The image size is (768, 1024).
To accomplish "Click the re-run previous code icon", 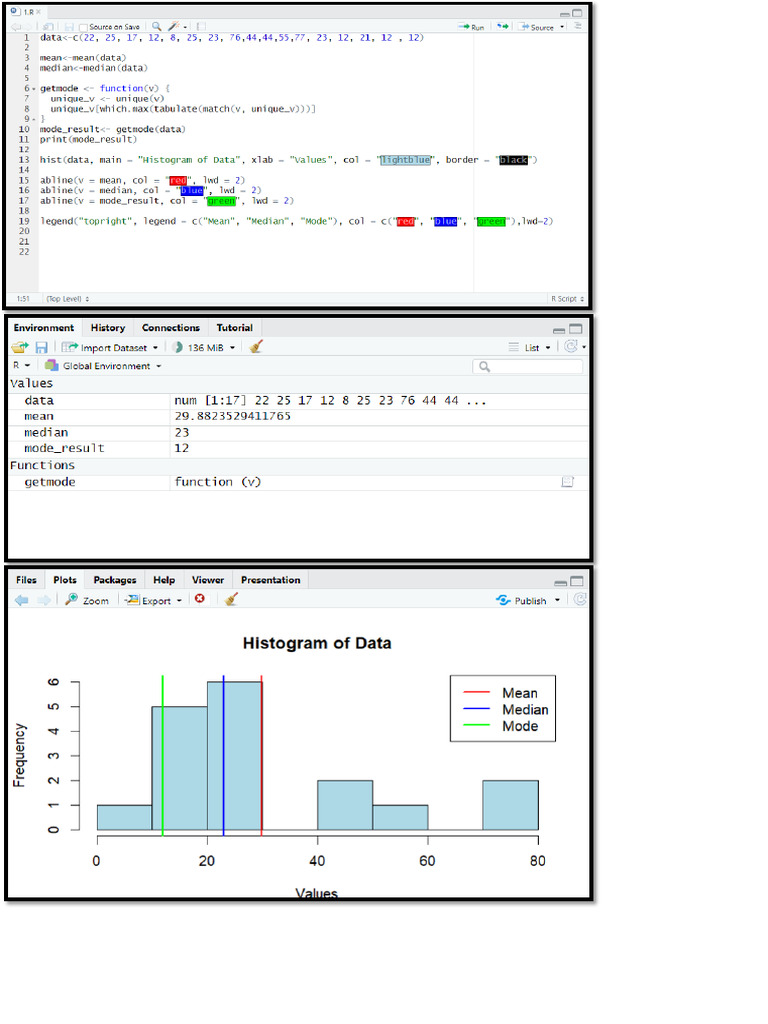I will pyautogui.click(x=502, y=27).
